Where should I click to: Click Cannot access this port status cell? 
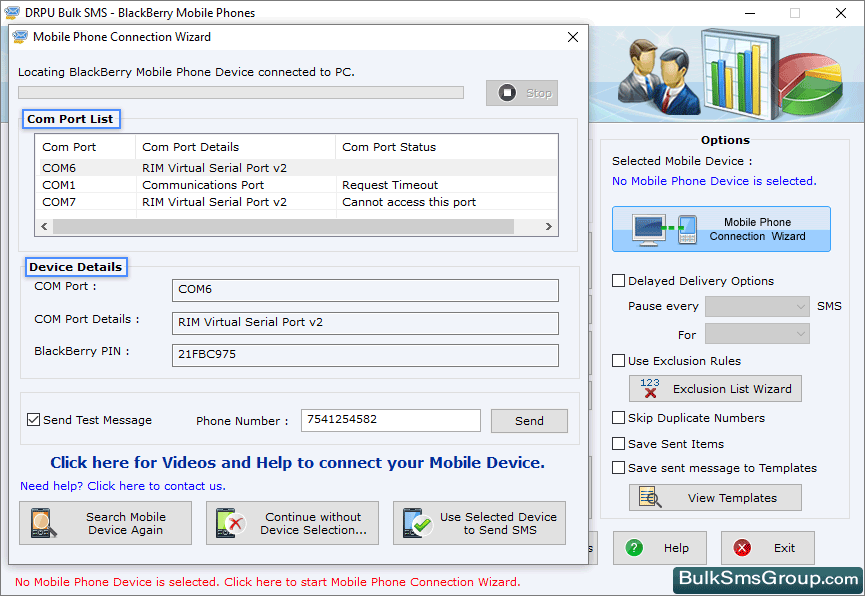409,202
